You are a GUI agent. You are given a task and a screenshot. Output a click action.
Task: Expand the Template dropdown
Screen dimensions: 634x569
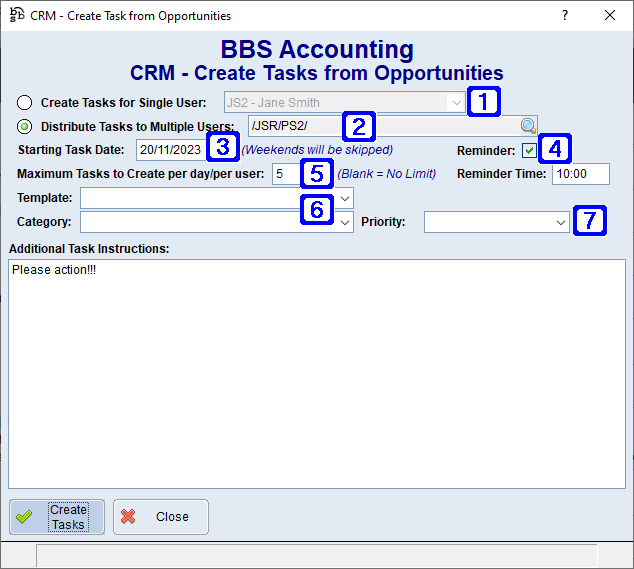(345, 198)
